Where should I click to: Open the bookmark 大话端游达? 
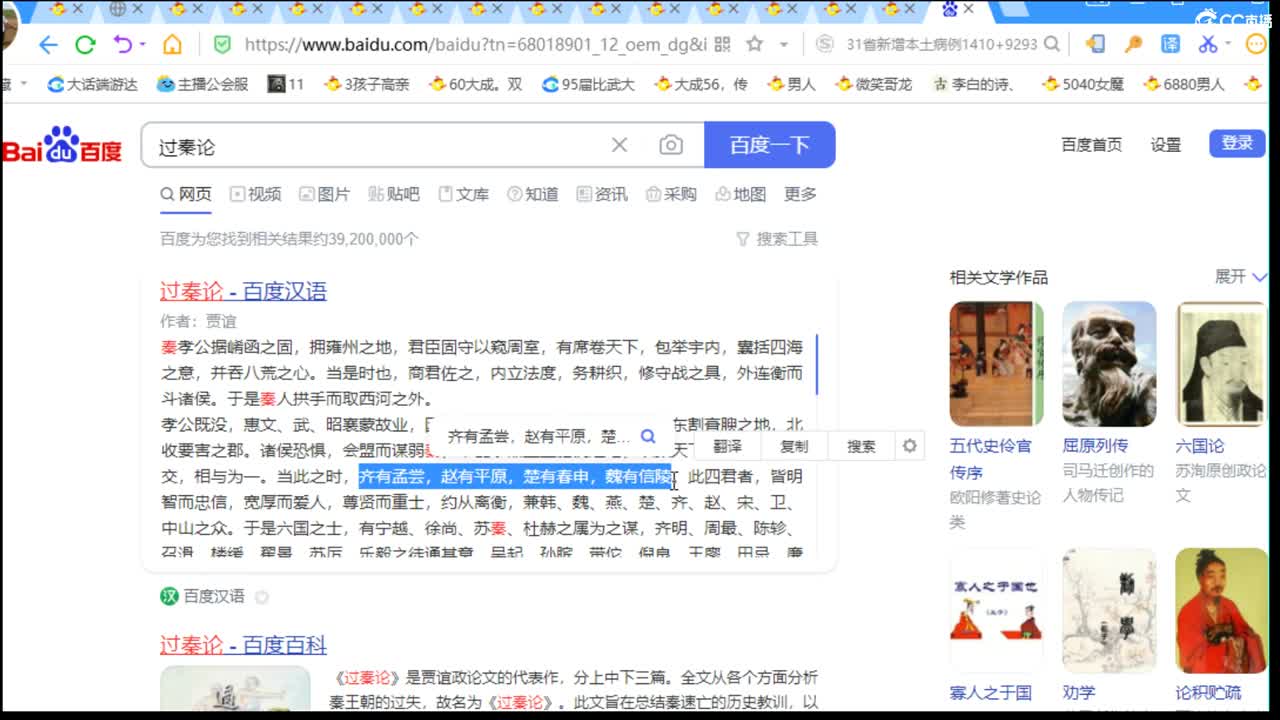click(92, 84)
